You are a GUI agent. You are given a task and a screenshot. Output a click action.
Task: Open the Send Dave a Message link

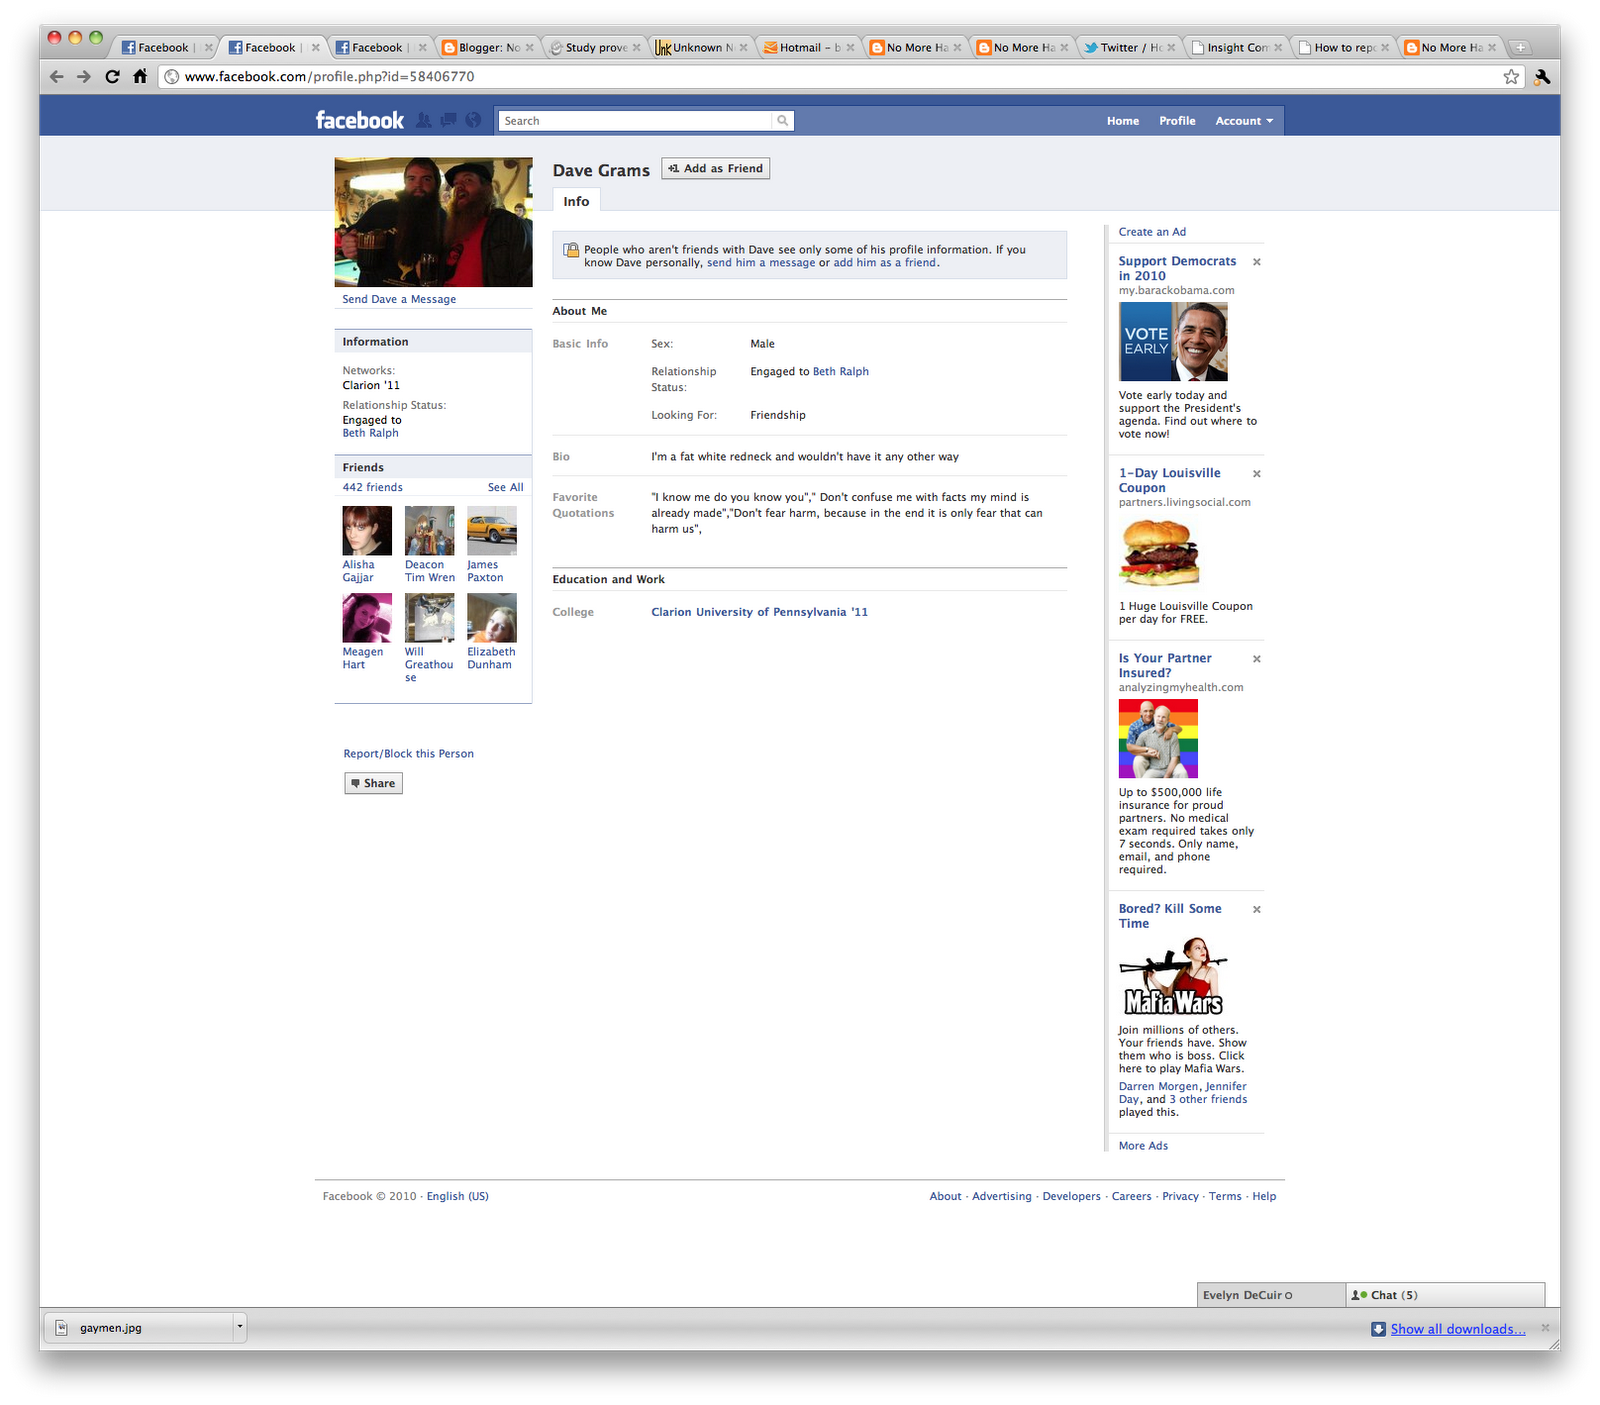[399, 299]
